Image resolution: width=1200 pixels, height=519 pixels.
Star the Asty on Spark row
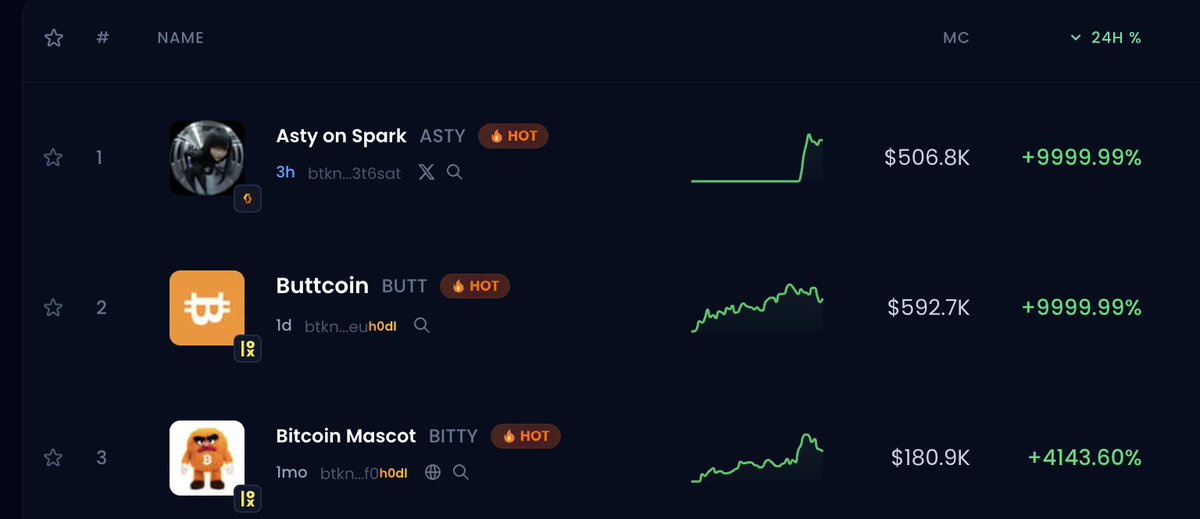pyautogui.click(x=54, y=158)
